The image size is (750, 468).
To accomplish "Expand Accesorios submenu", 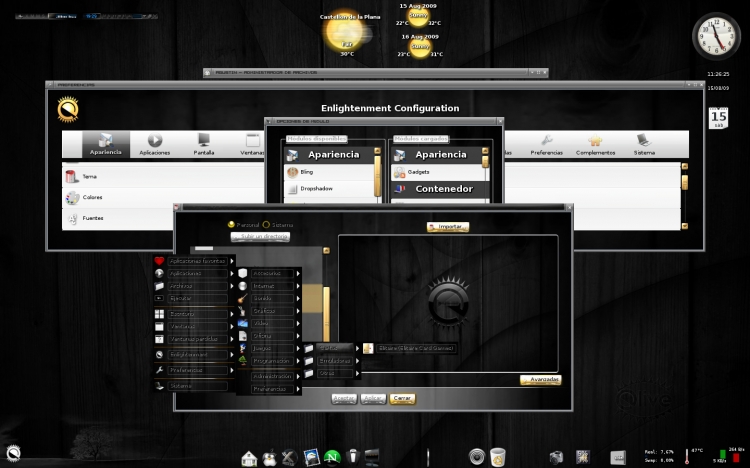I will coord(270,273).
